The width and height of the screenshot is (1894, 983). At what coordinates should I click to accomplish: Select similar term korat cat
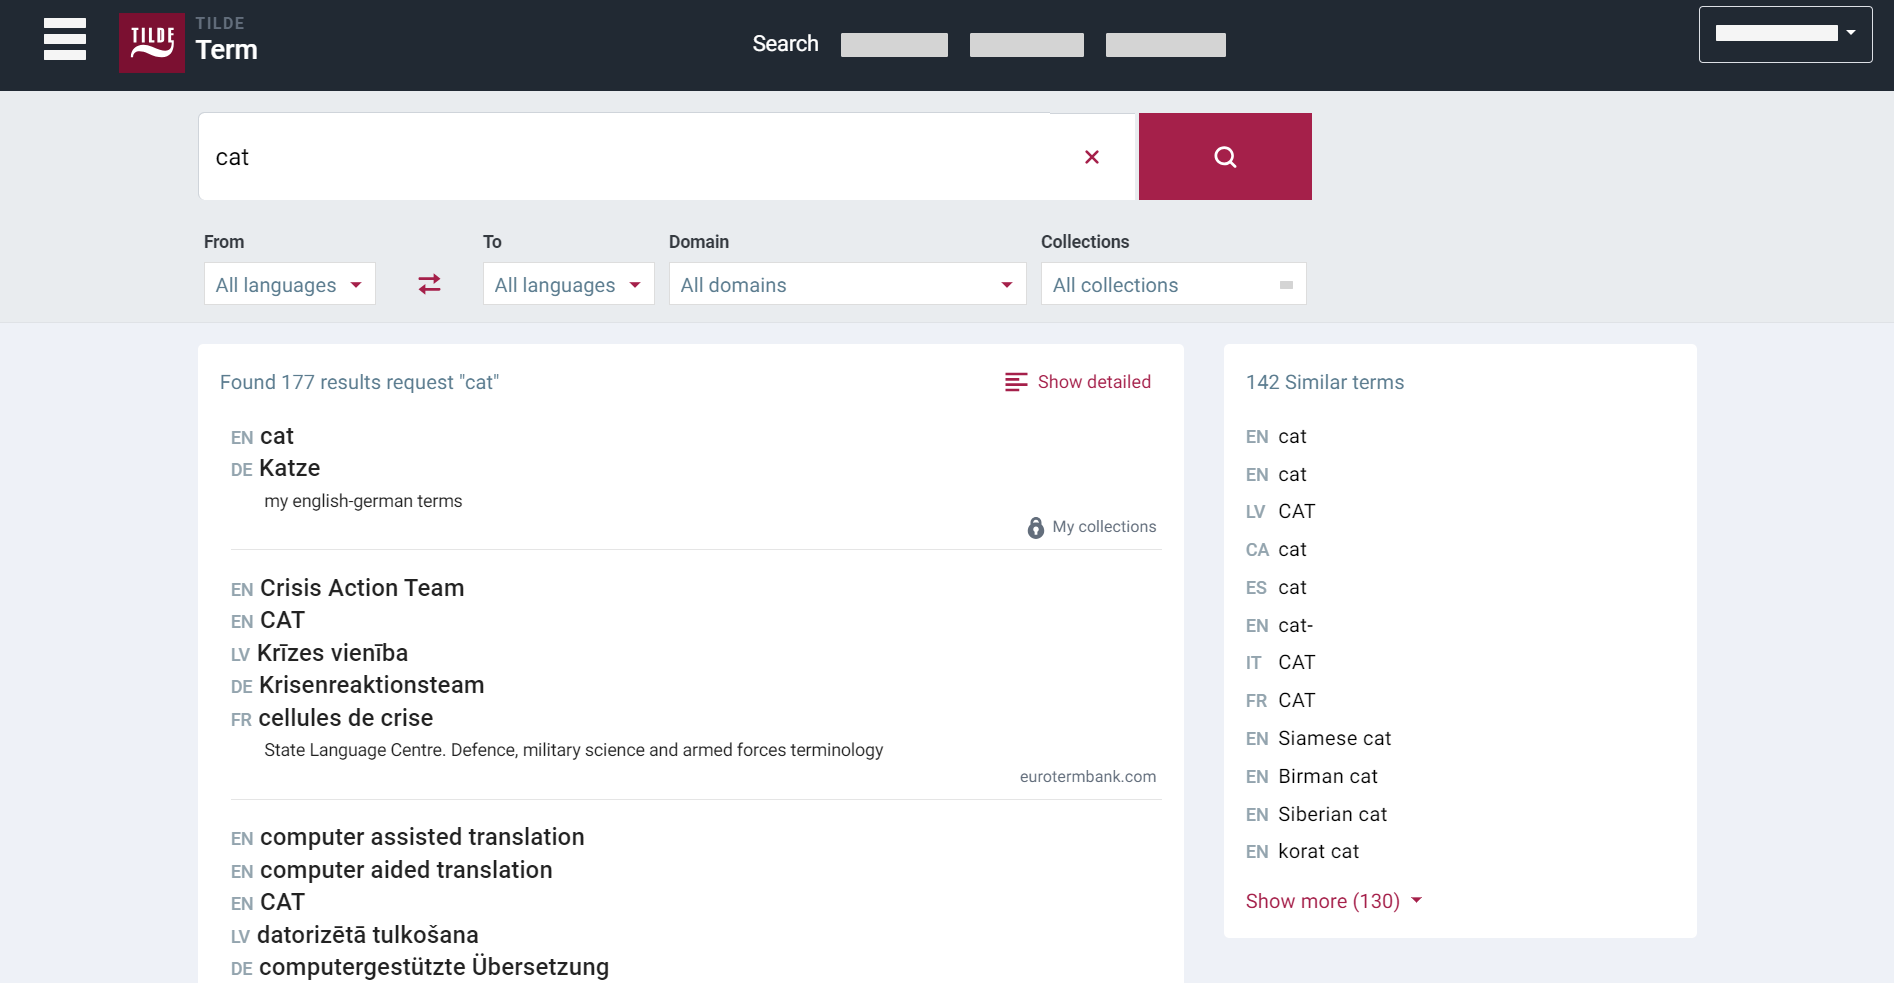[1318, 852]
